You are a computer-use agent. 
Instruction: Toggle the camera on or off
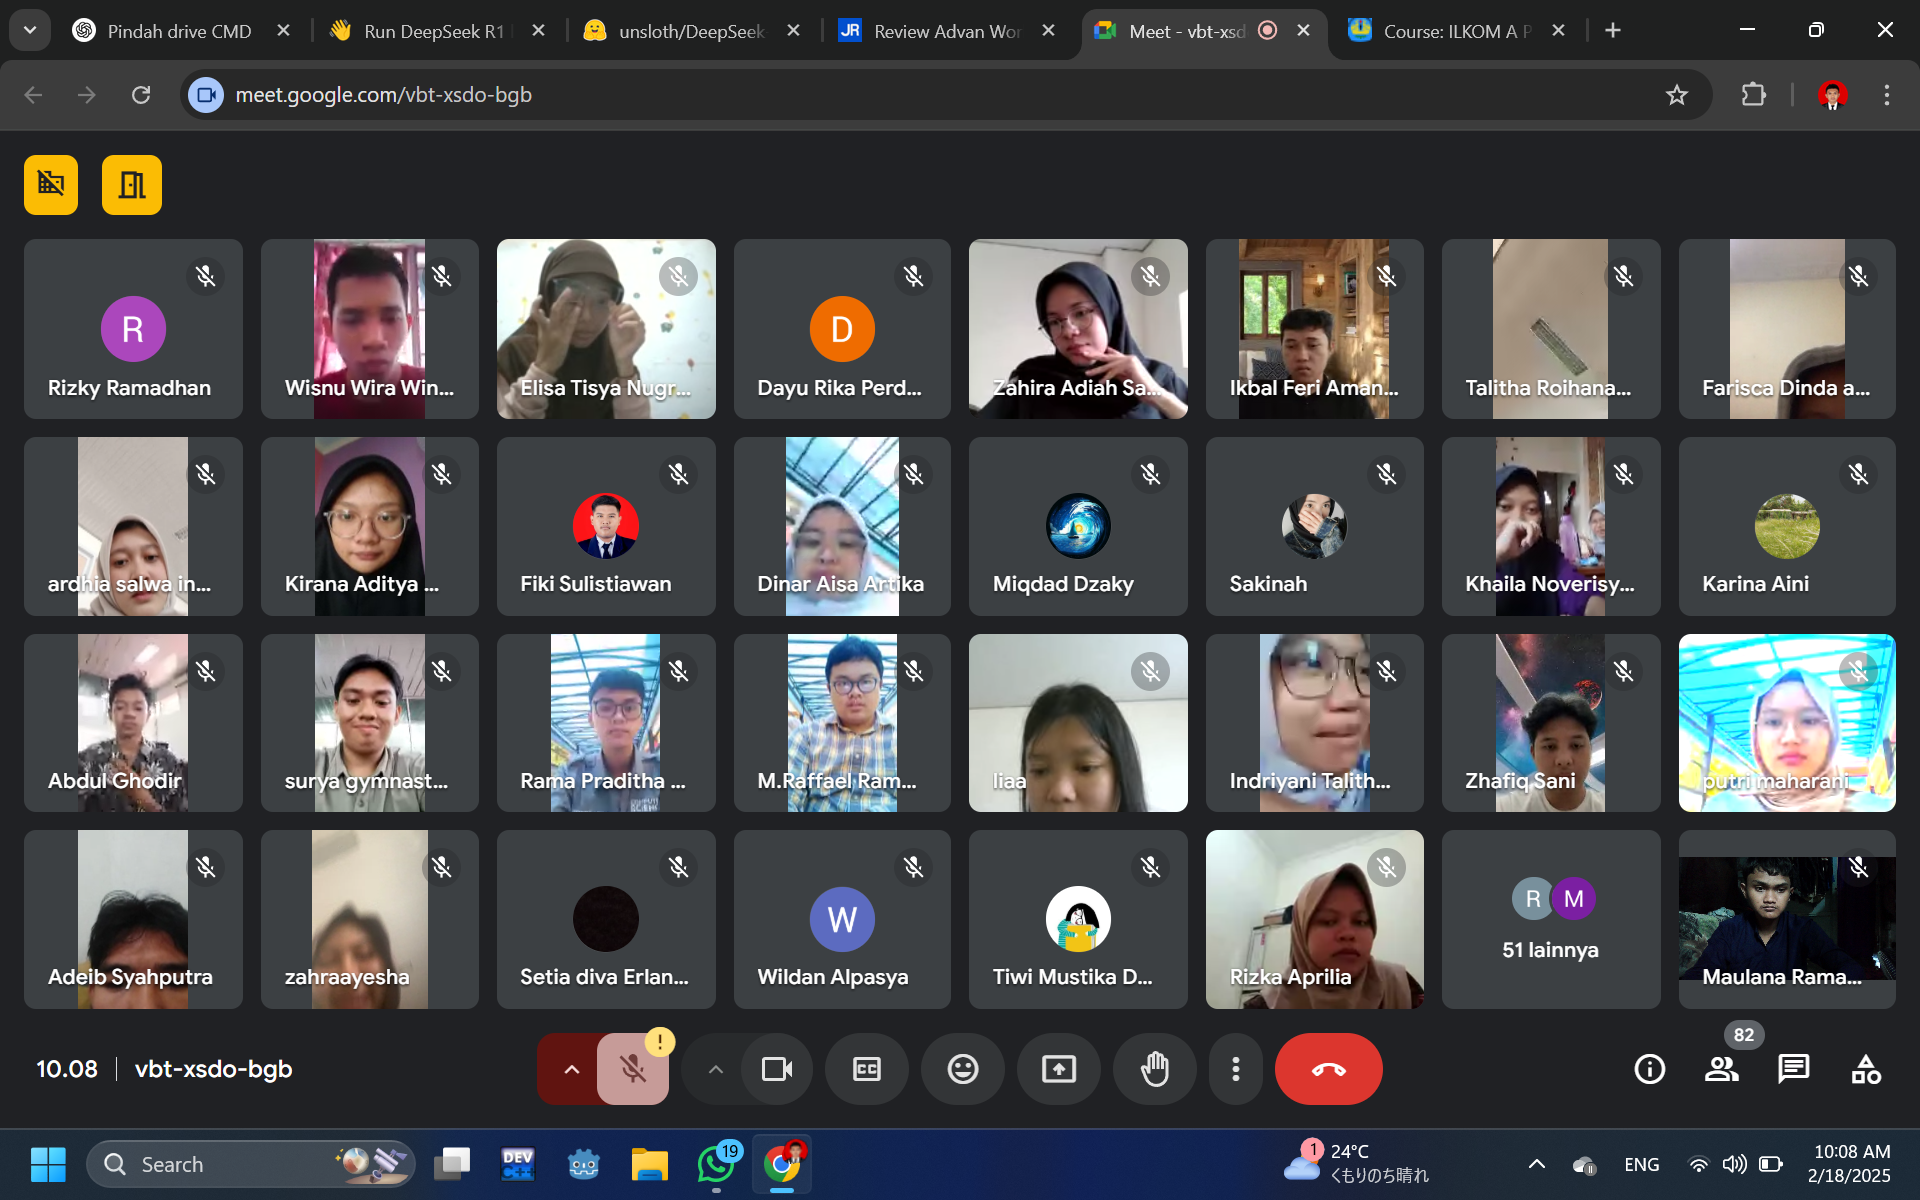(x=776, y=1069)
